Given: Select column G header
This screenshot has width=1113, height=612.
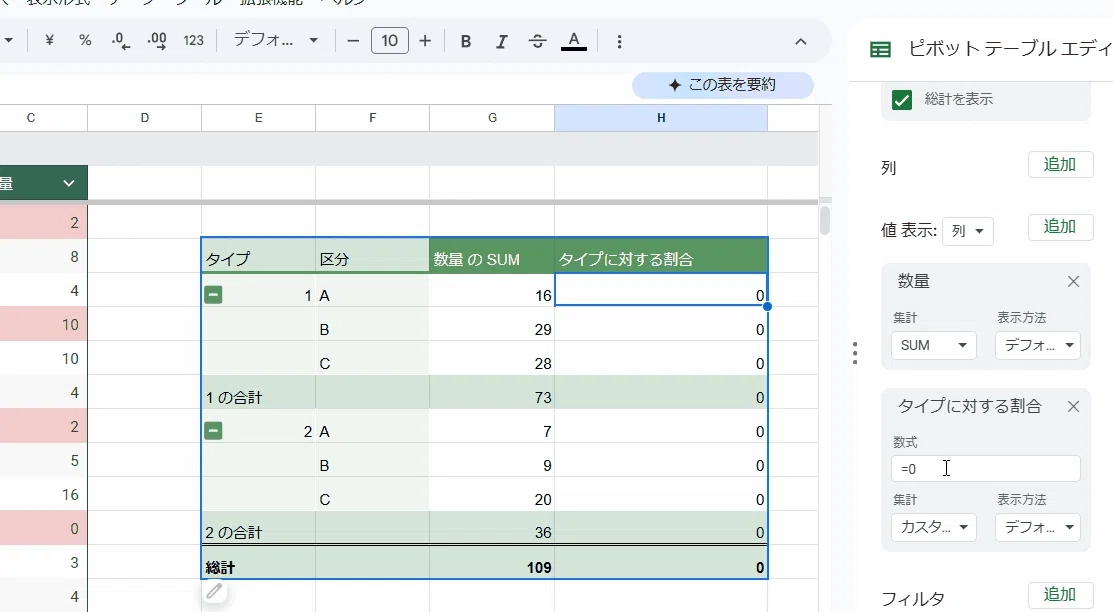Looking at the screenshot, I should pos(492,118).
